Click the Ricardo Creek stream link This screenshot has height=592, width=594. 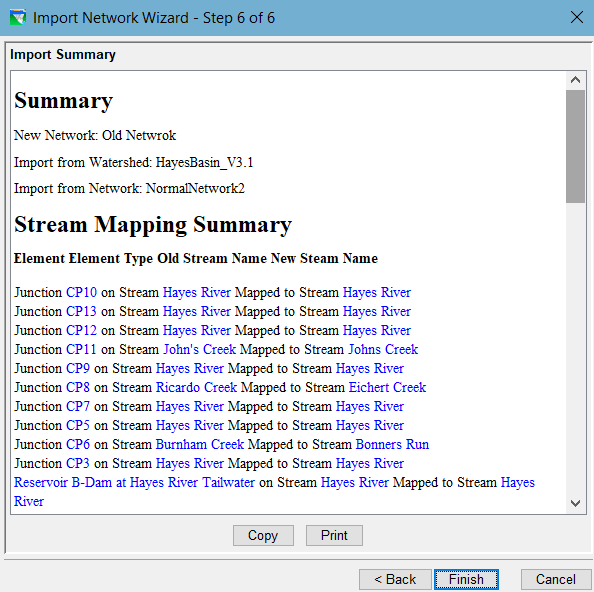pyautogui.click(x=197, y=387)
